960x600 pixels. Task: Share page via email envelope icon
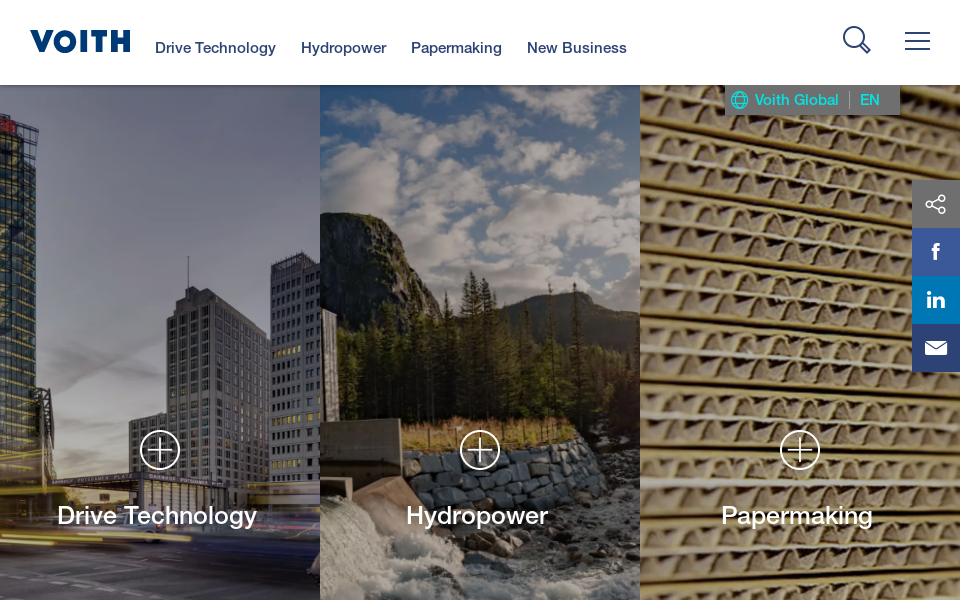pyautogui.click(x=936, y=348)
